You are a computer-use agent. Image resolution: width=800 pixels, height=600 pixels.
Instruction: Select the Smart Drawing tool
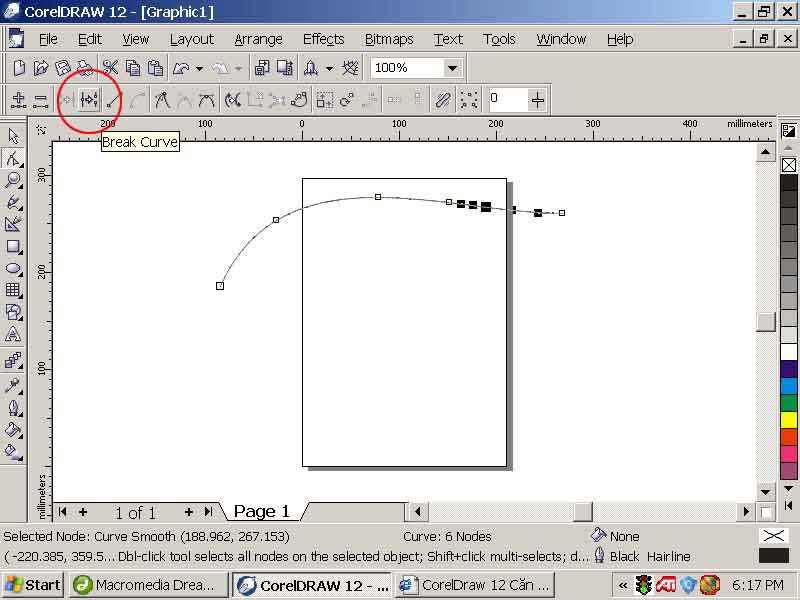[x=13, y=224]
